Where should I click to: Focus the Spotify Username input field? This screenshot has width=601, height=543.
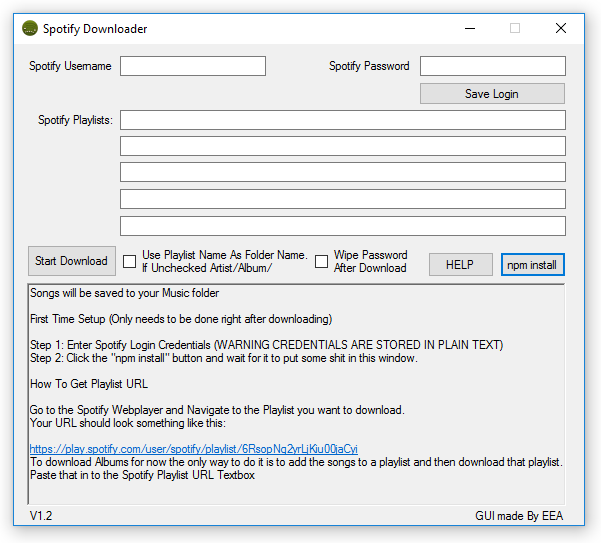[193, 66]
